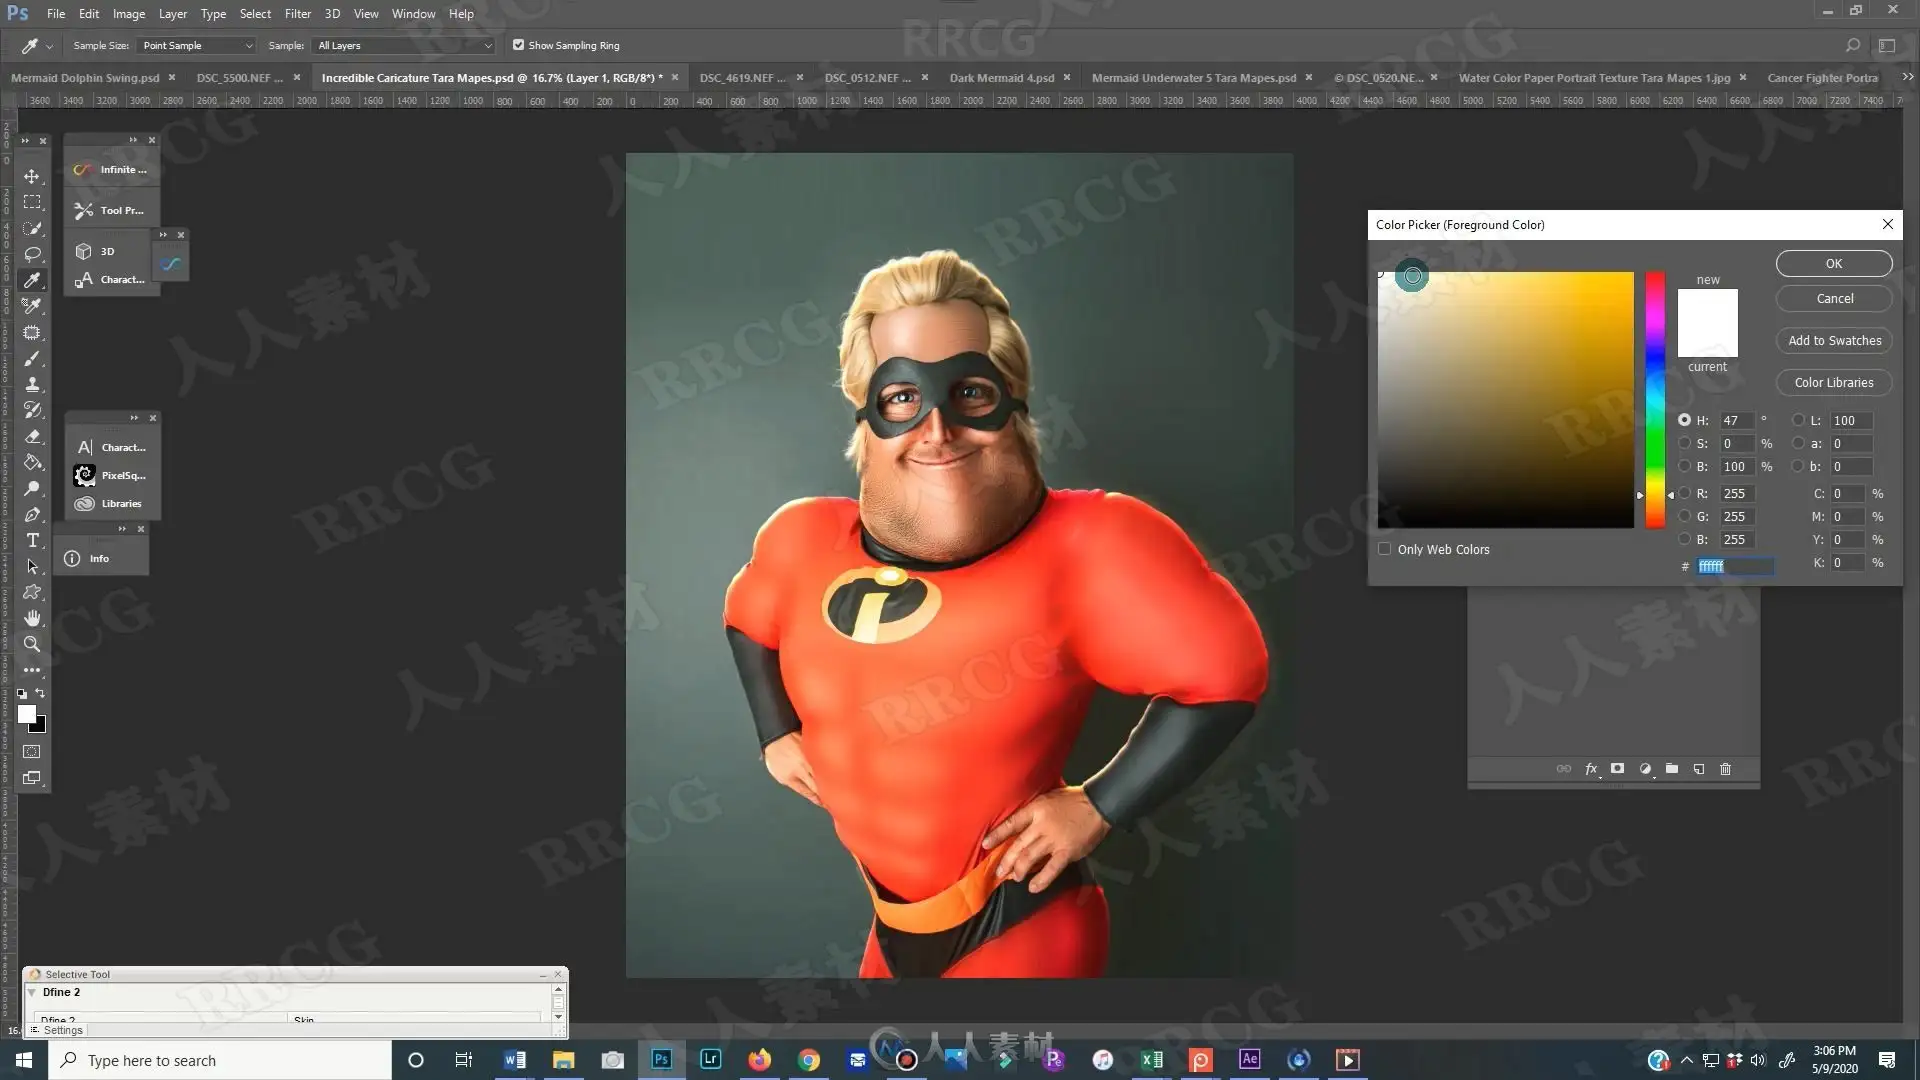1920x1080 pixels.
Task: Click the vertical hue spectrum slider
Action: 1655,400
